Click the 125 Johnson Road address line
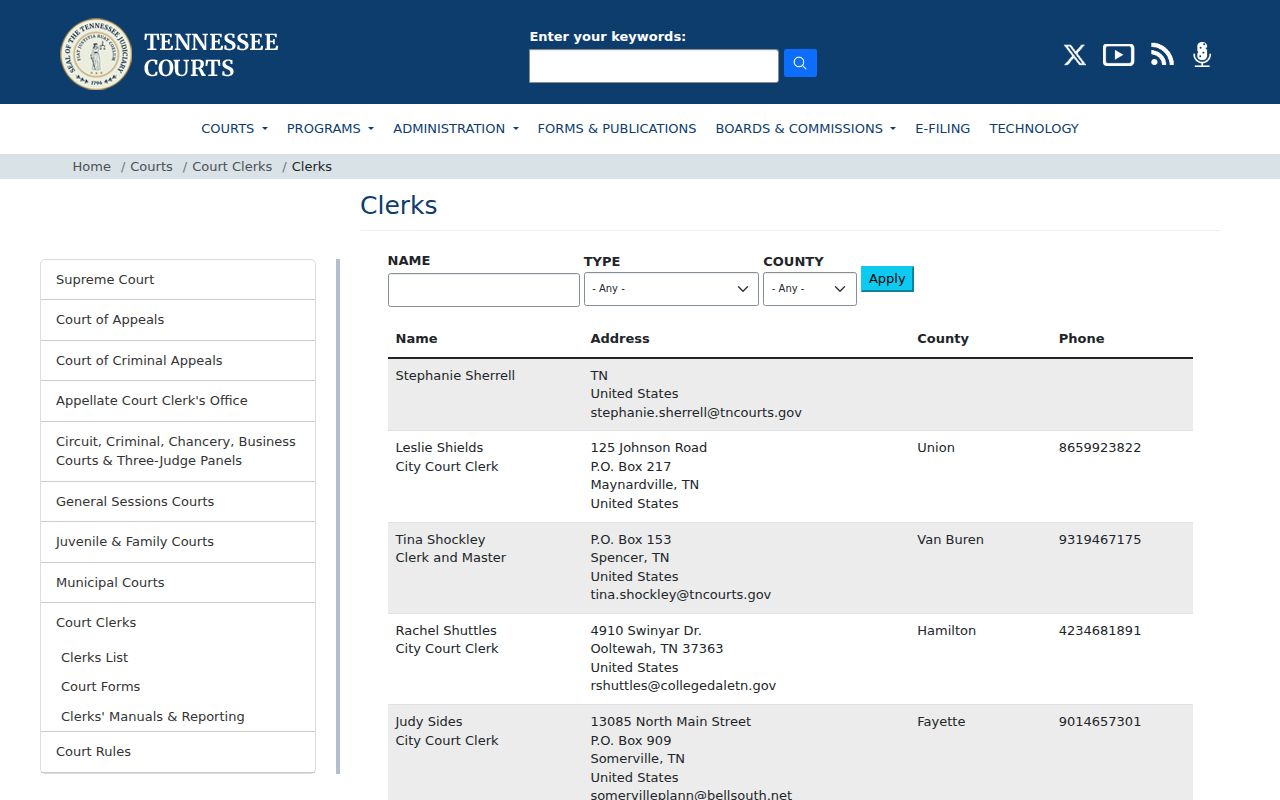Viewport: 1280px width, 800px height. pyautogui.click(x=648, y=448)
